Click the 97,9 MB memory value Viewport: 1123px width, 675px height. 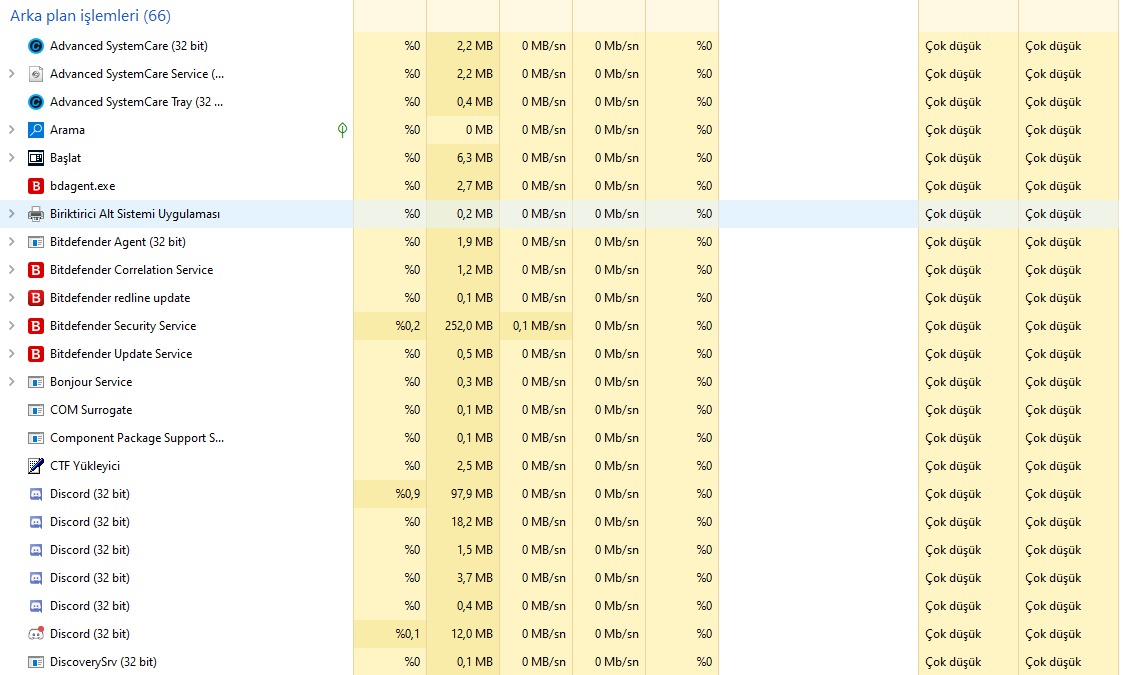pos(471,494)
